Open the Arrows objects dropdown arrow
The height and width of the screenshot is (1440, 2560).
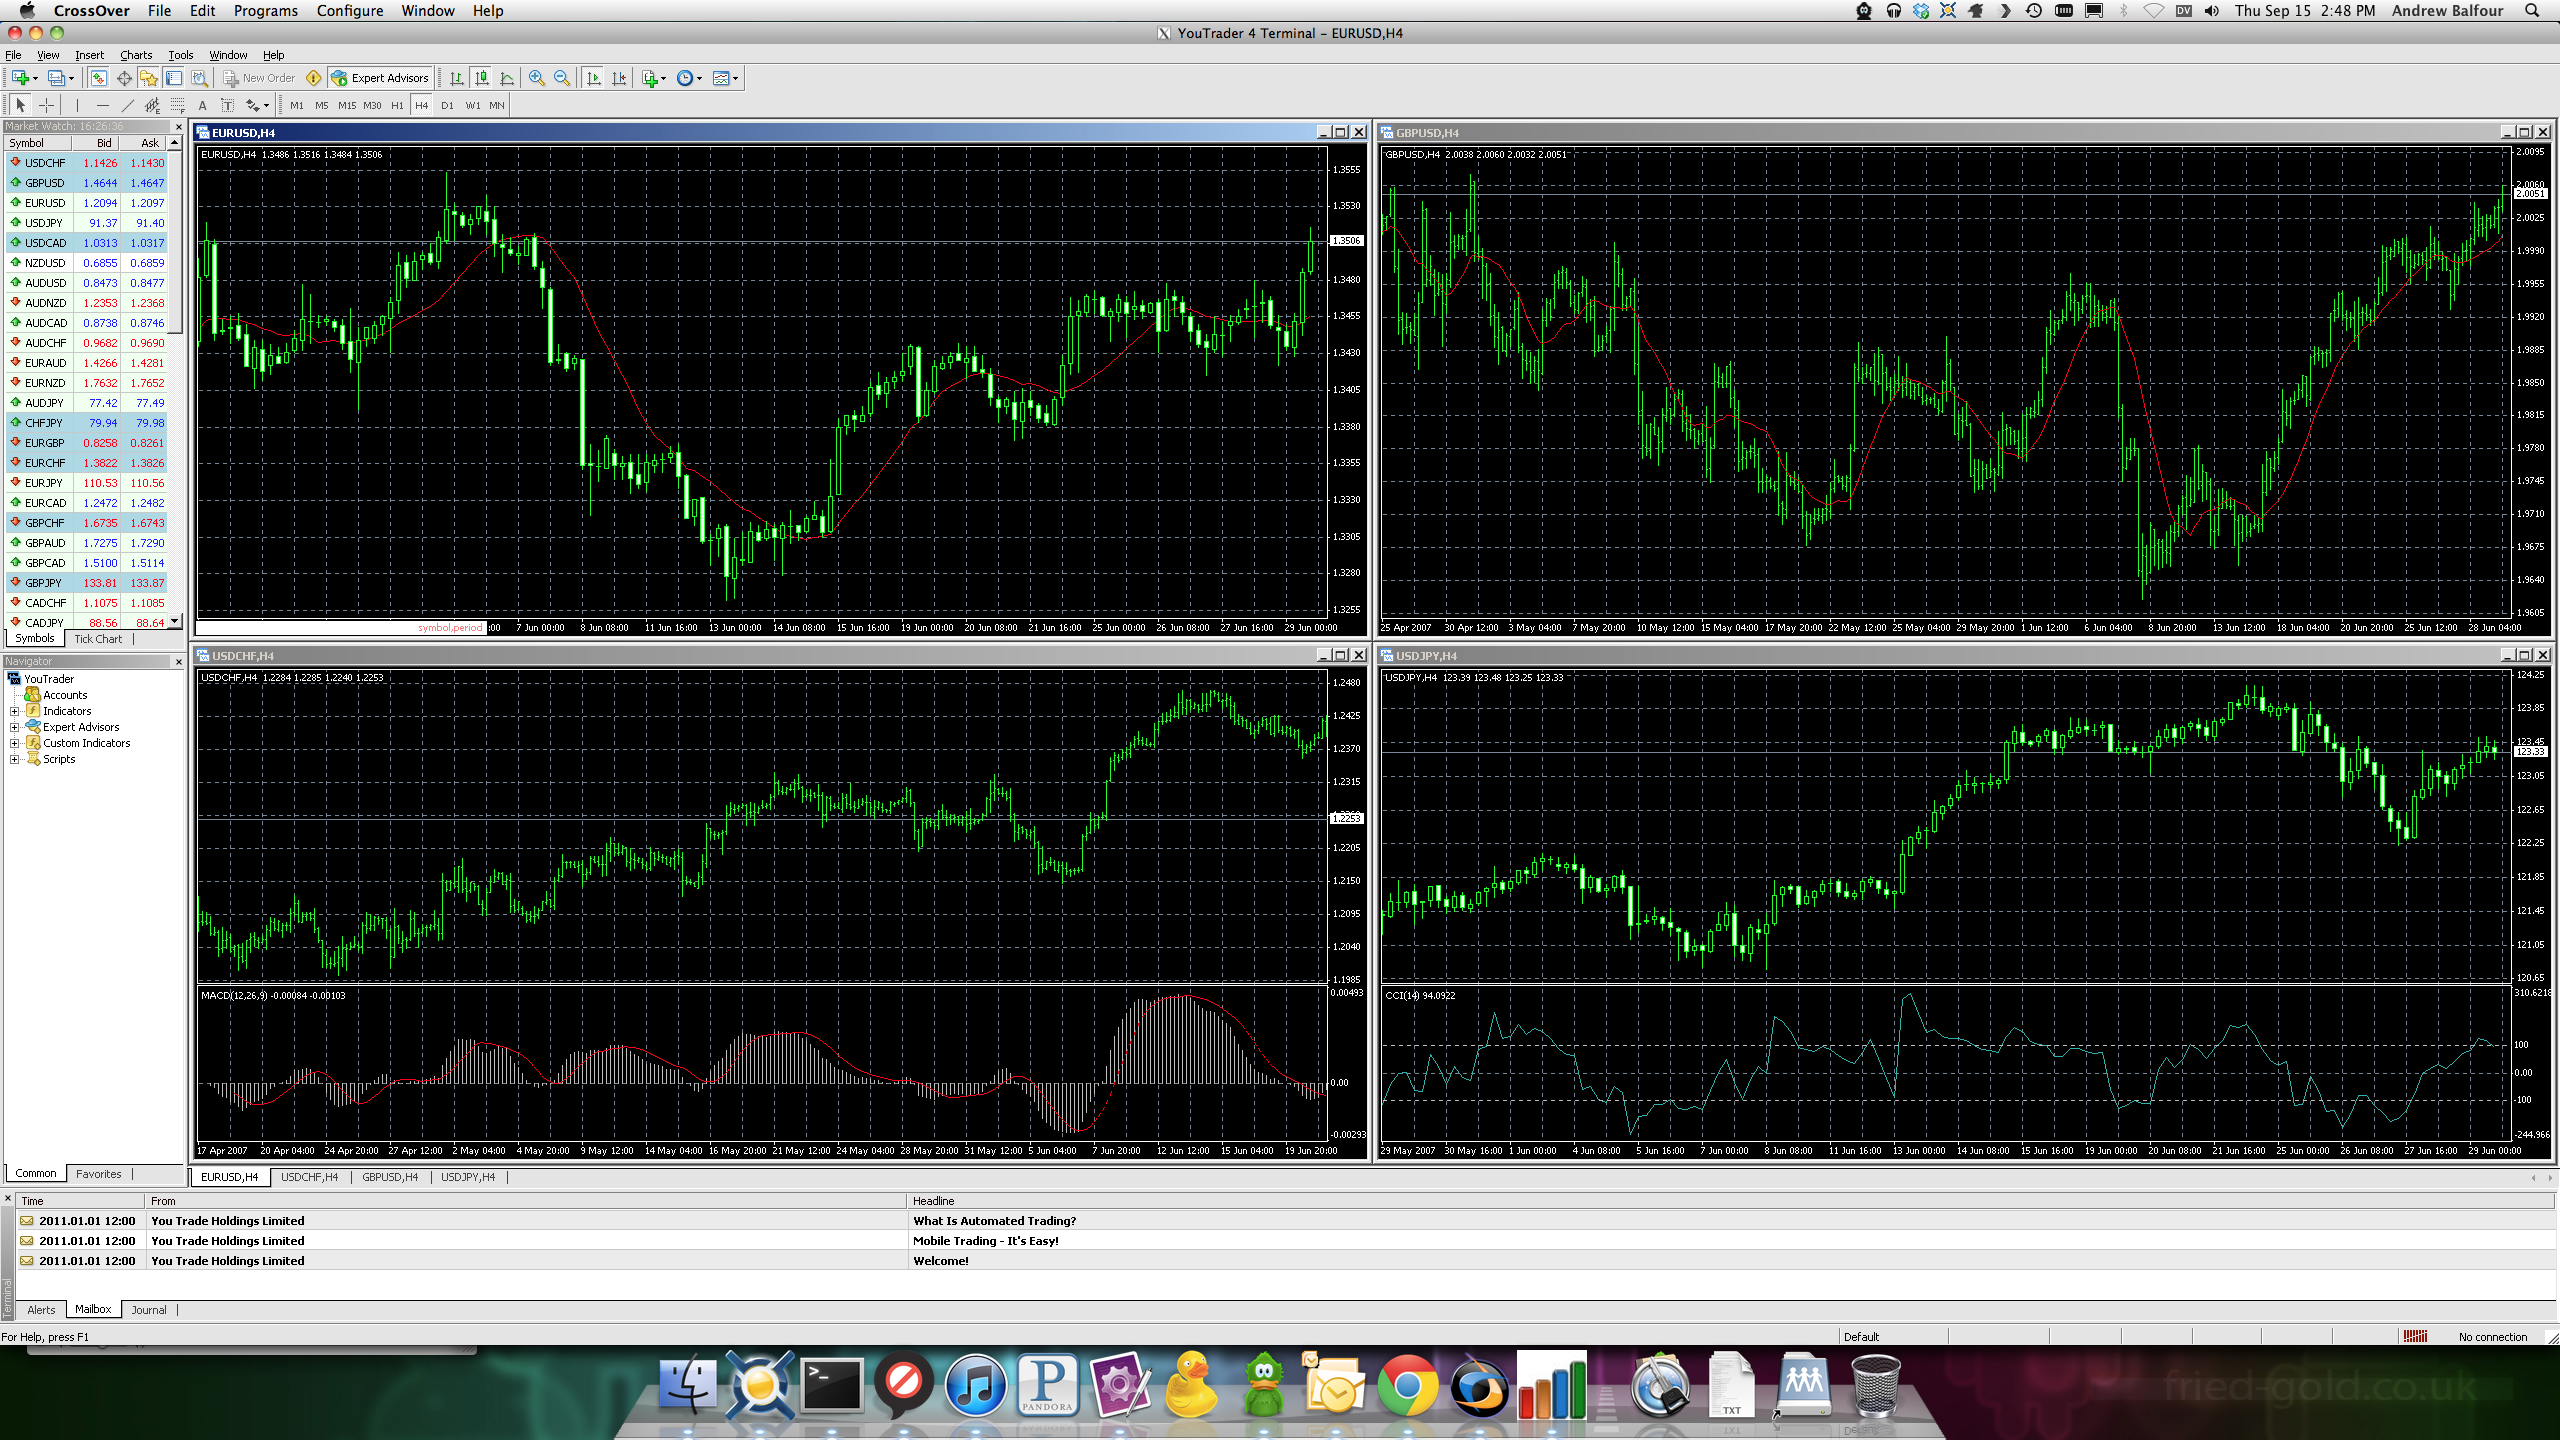(266, 105)
